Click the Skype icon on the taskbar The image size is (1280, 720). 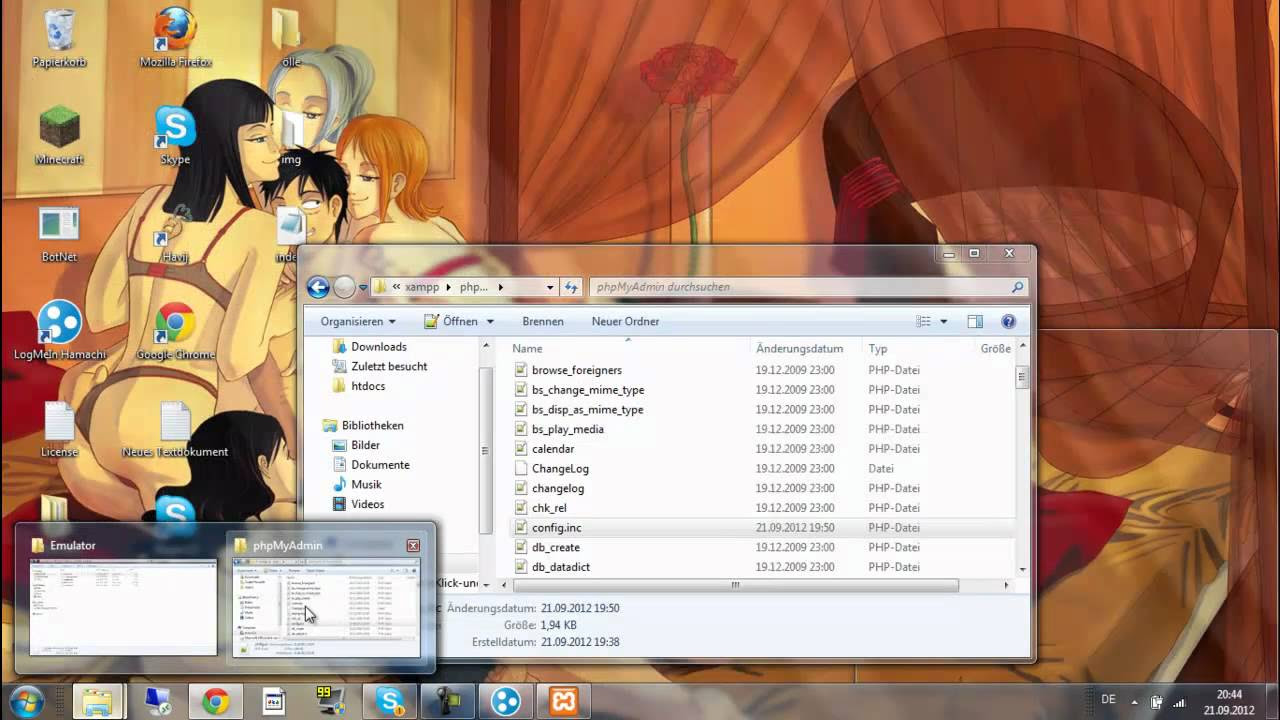pyautogui.click(x=389, y=702)
